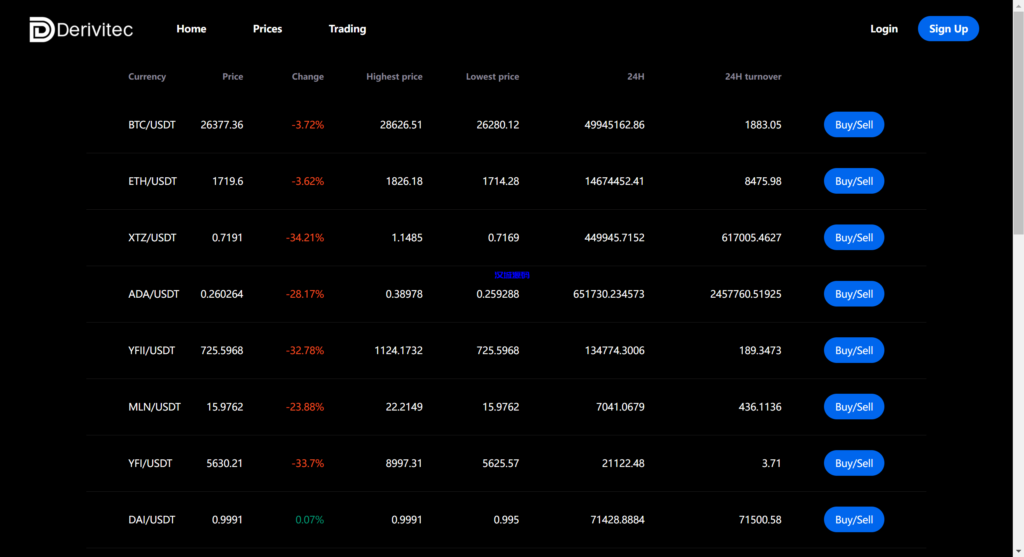Click the Login link
The image size is (1024, 557).
[x=883, y=29]
